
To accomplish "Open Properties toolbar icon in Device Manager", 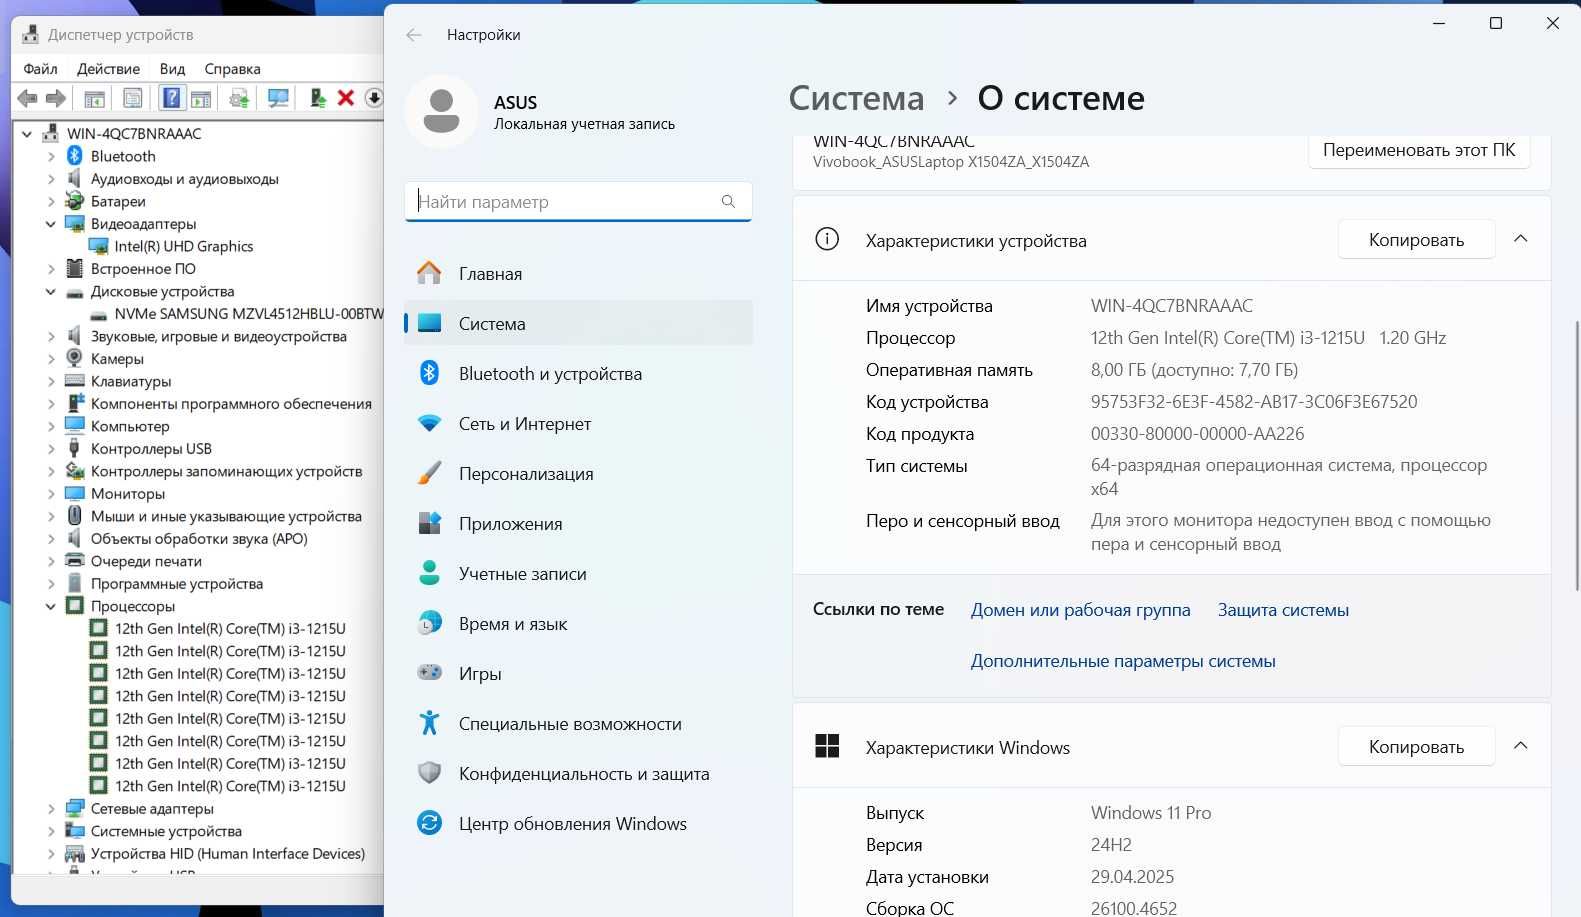I will [x=133, y=98].
